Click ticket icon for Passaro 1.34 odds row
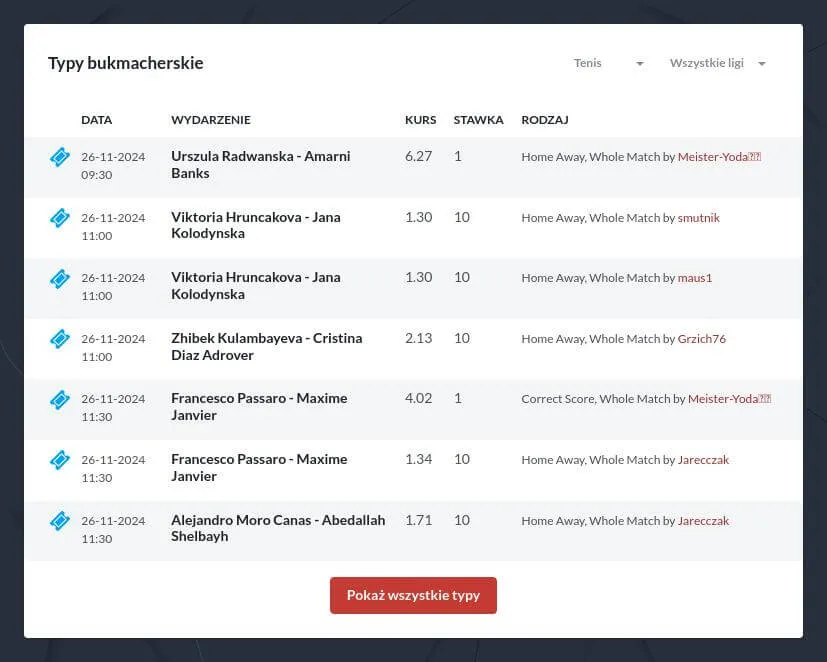 (60, 460)
